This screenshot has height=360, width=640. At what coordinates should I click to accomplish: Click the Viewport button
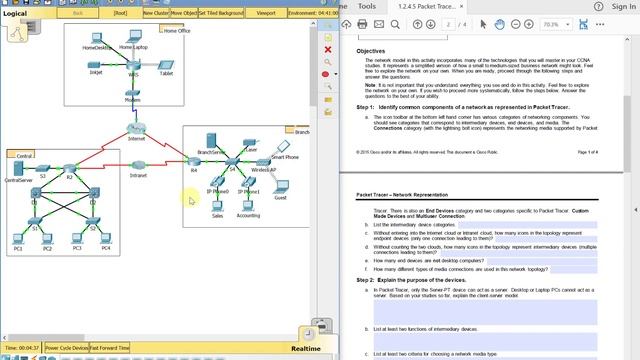[x=266, y=13]
